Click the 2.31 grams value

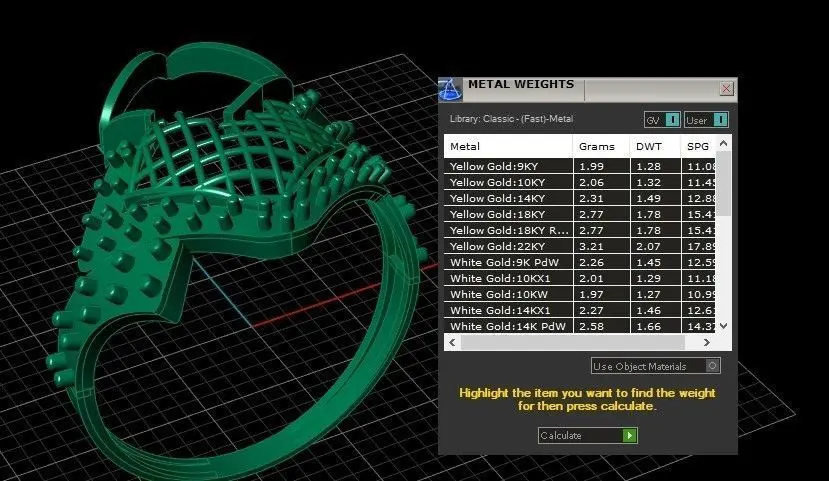click(591, 198)
